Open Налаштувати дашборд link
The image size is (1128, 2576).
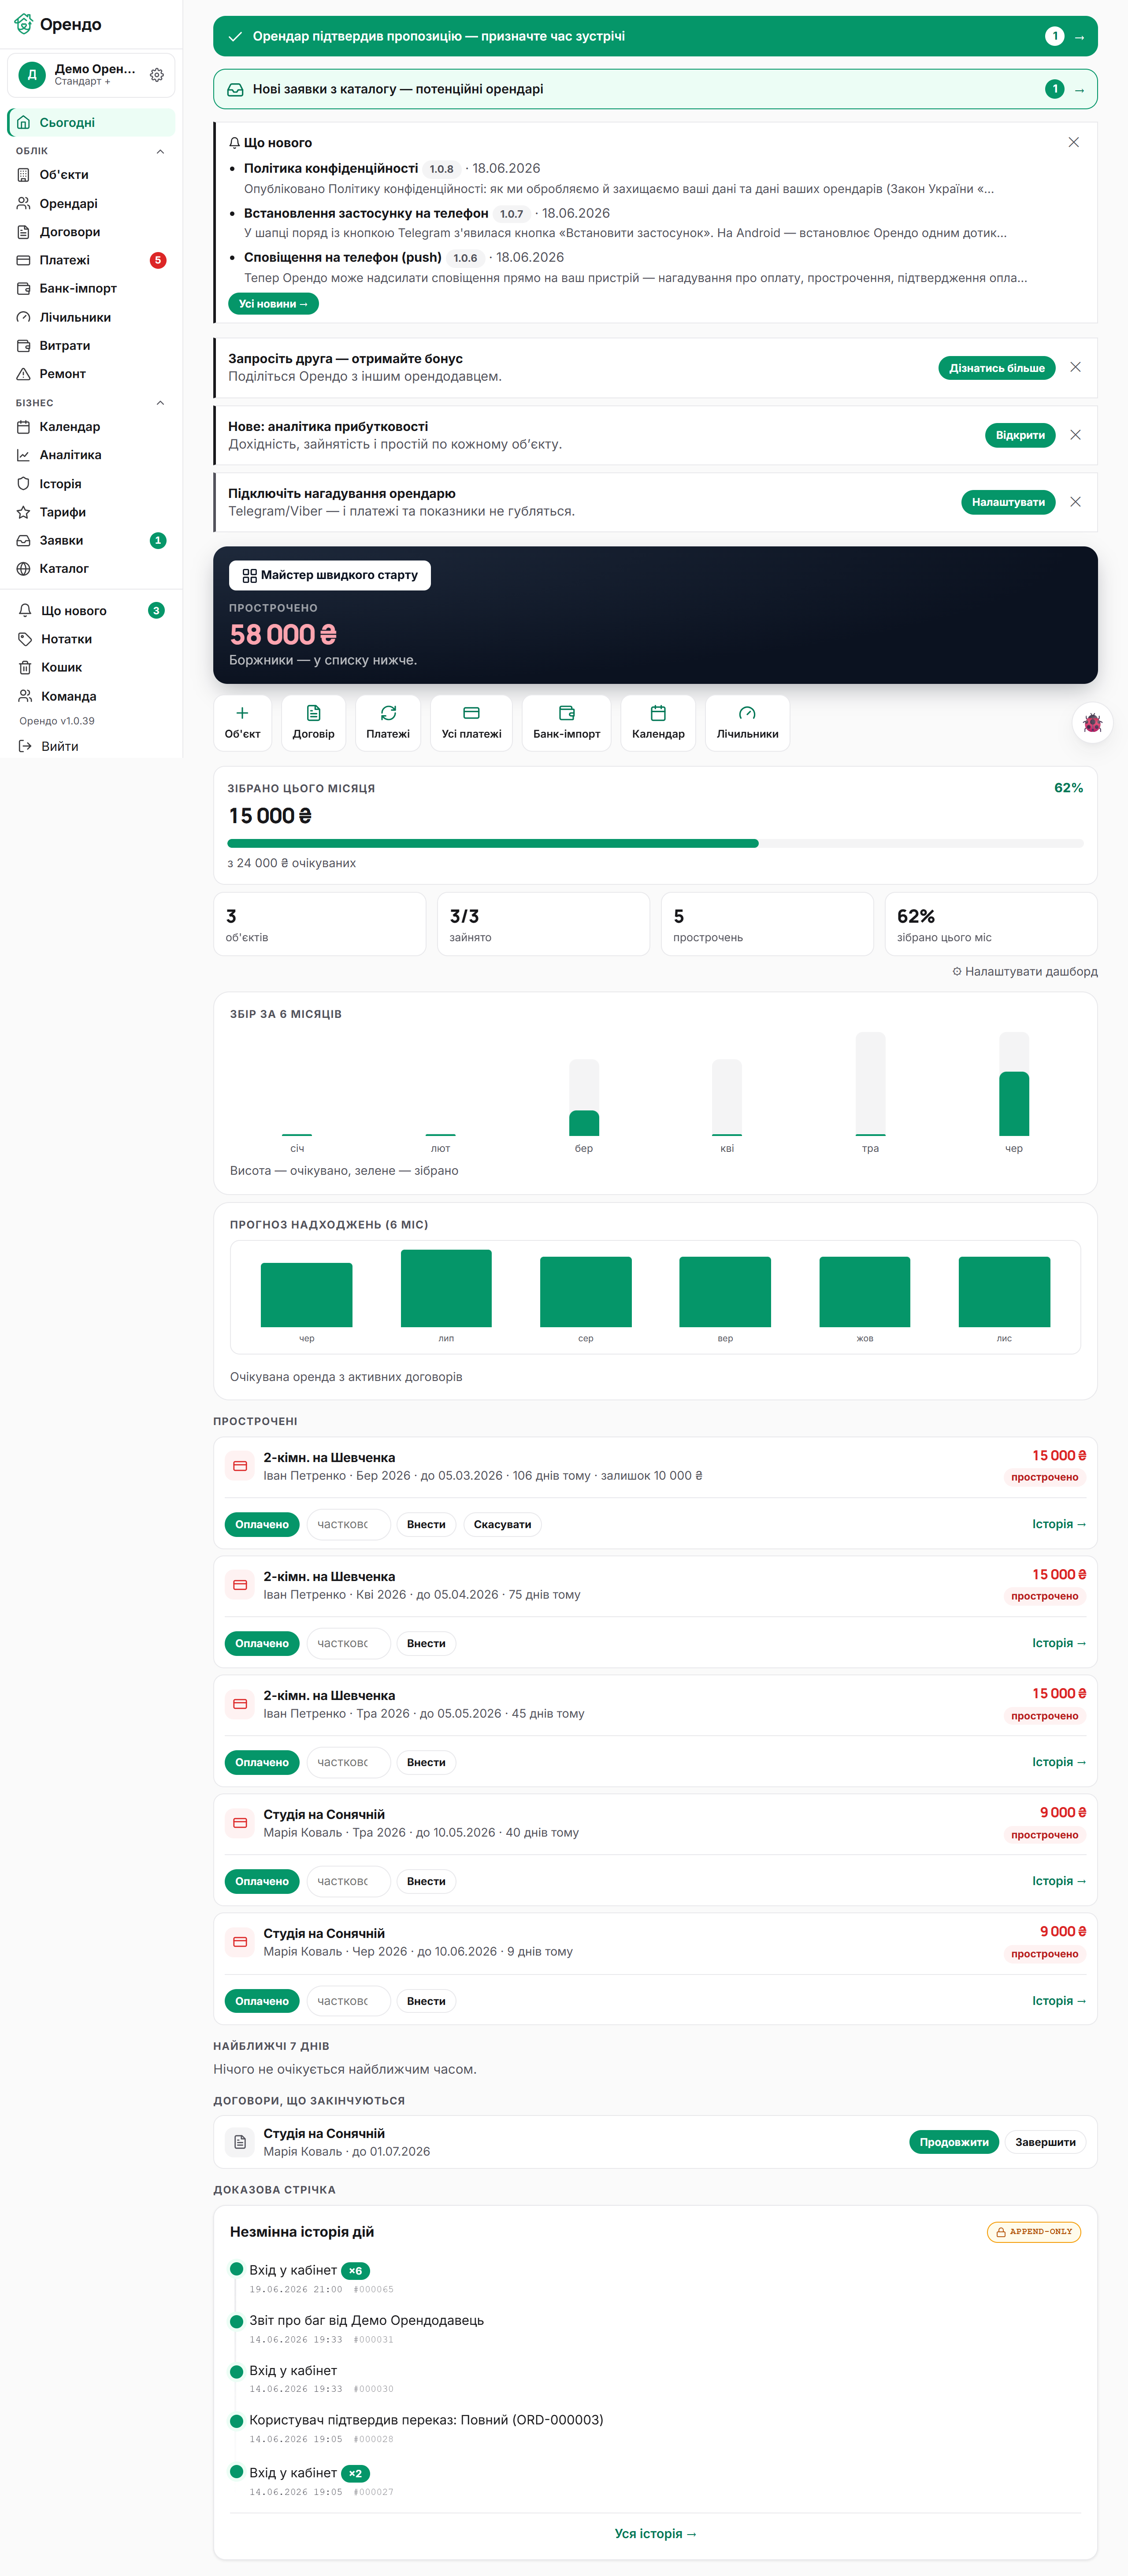pyautogui.click(x=1024, y=971)
